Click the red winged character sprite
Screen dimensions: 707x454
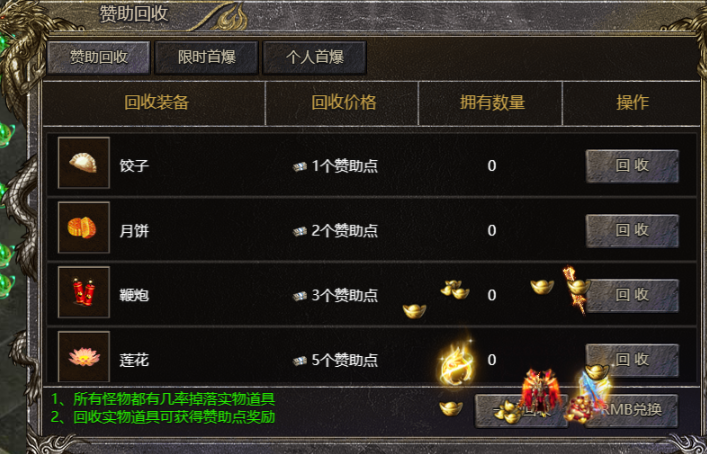click(540, 391)
